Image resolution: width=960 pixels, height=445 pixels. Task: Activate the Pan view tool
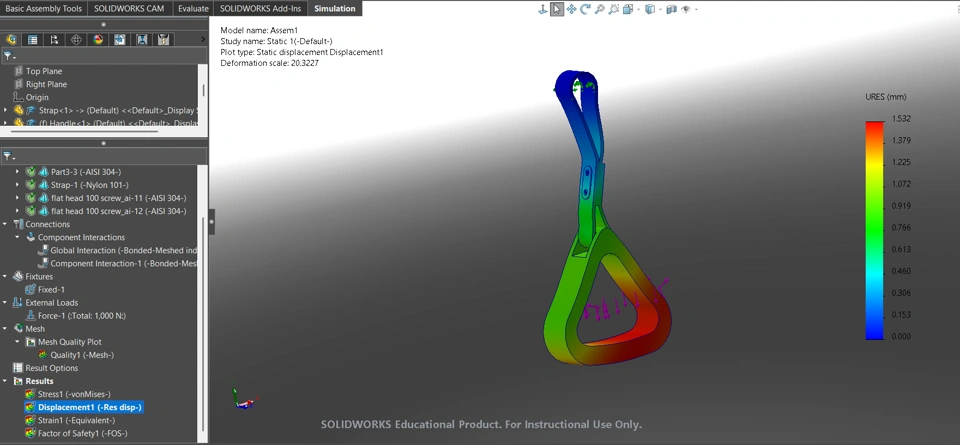pos(571,9)
